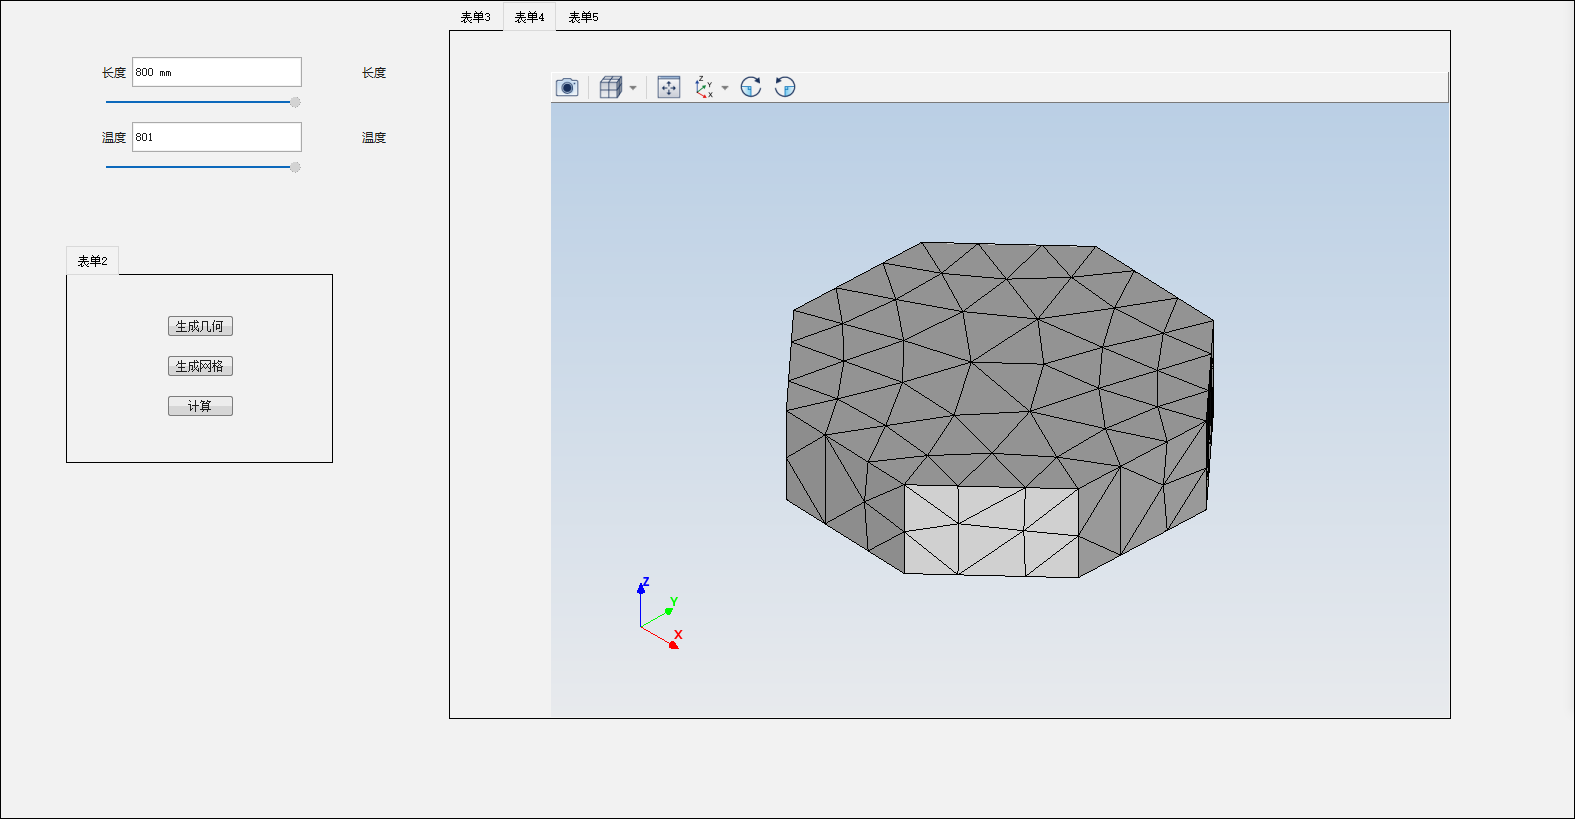Click the 温度 slider handle
The image size is (1575, 819).
[295, 167]
